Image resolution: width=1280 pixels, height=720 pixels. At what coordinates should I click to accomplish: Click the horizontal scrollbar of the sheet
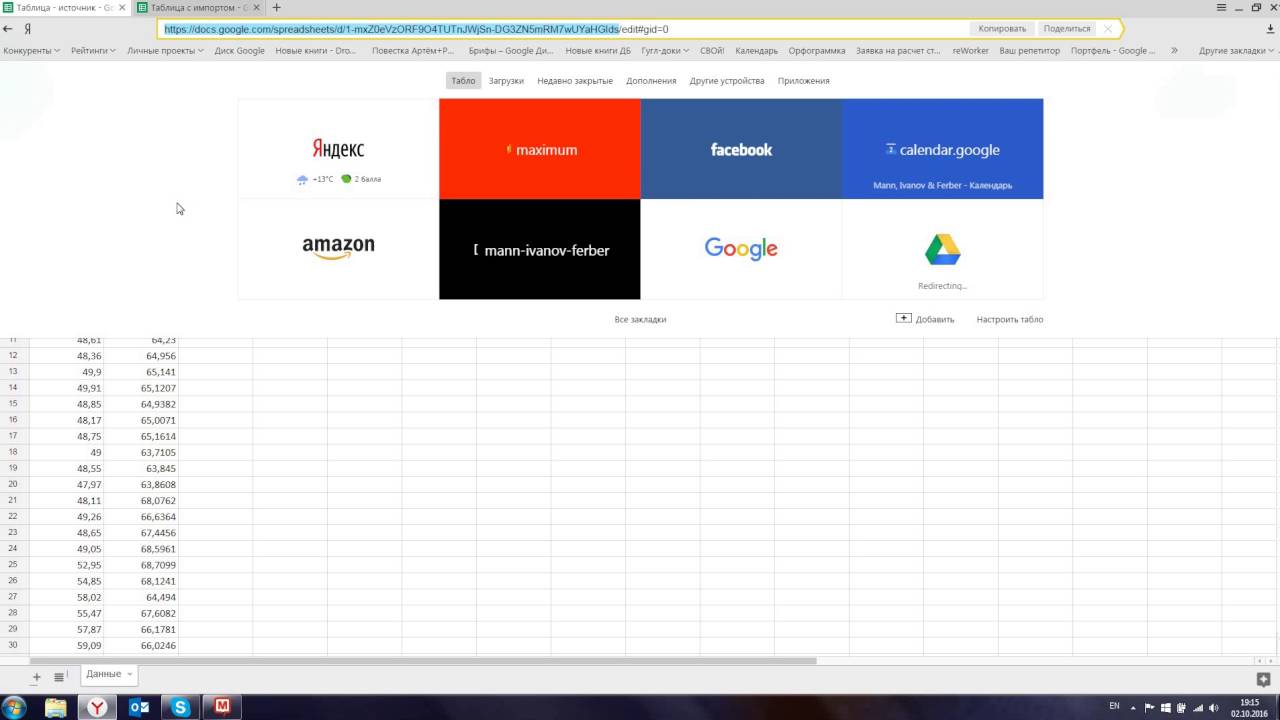coord(423,661)
